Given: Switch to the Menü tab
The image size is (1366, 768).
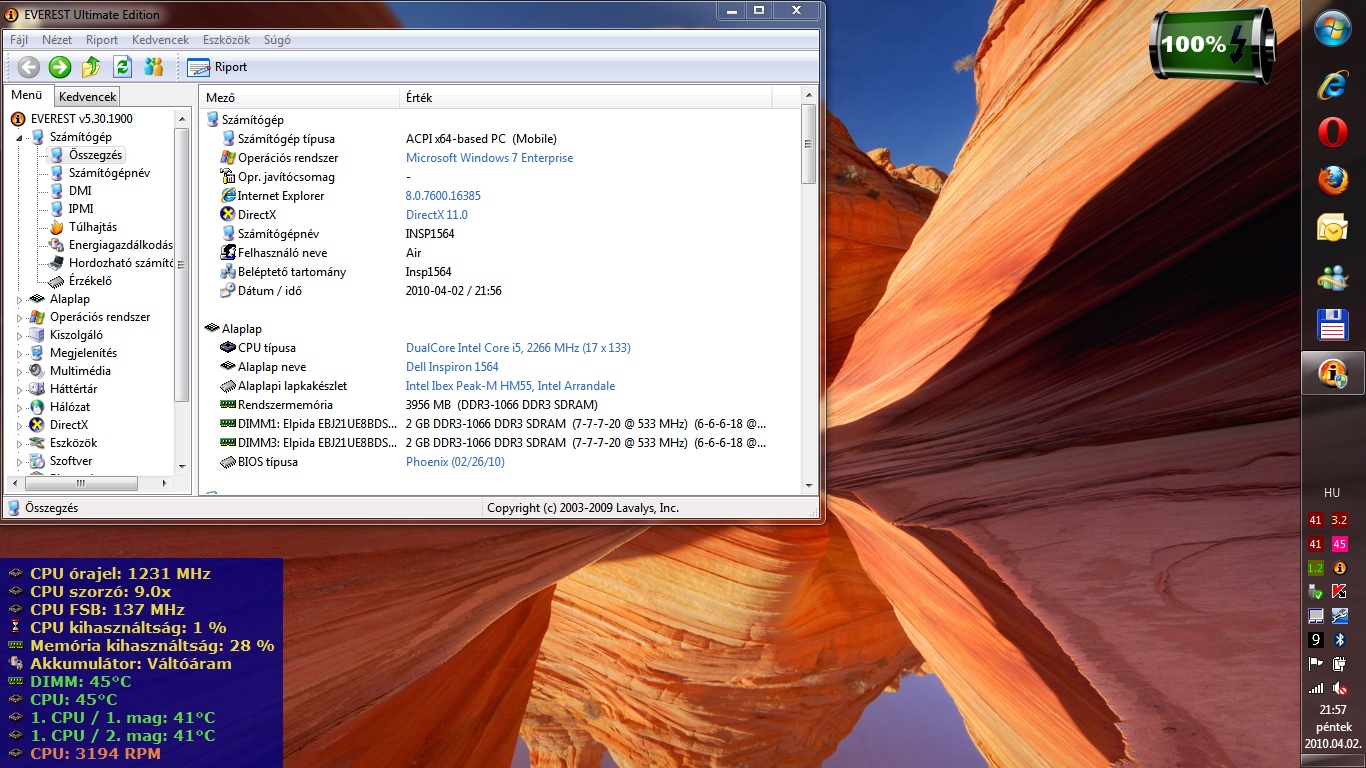Looking at the screenshot, I should click(27, 96).
